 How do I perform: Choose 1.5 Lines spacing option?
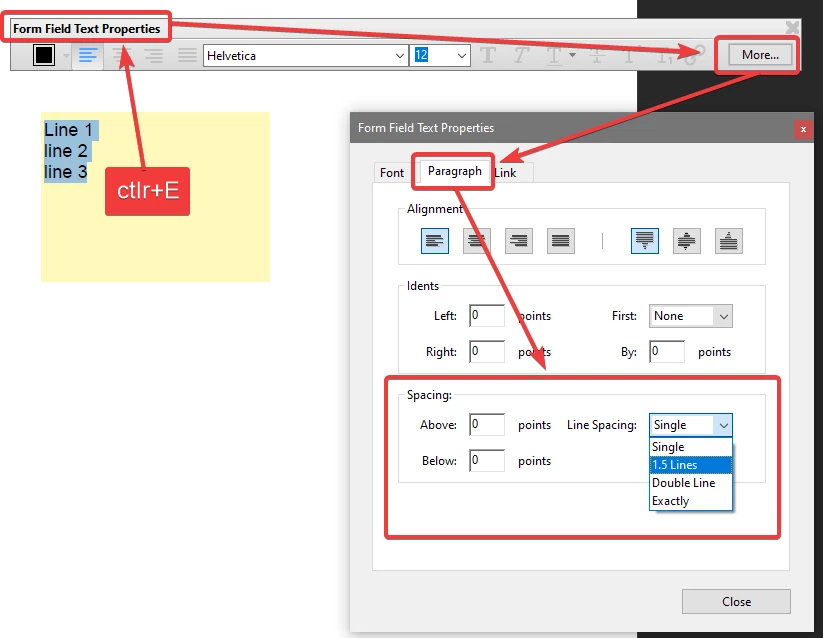coord(690,465)
